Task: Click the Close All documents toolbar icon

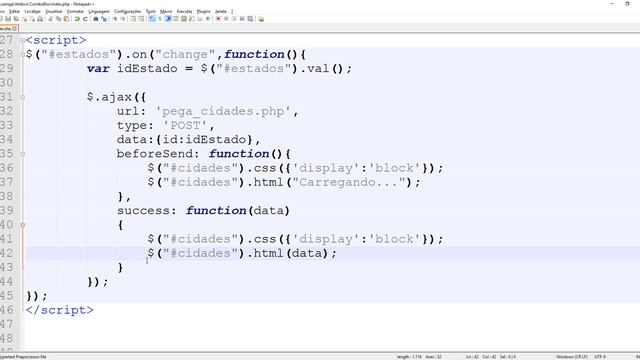Action: 33,19
